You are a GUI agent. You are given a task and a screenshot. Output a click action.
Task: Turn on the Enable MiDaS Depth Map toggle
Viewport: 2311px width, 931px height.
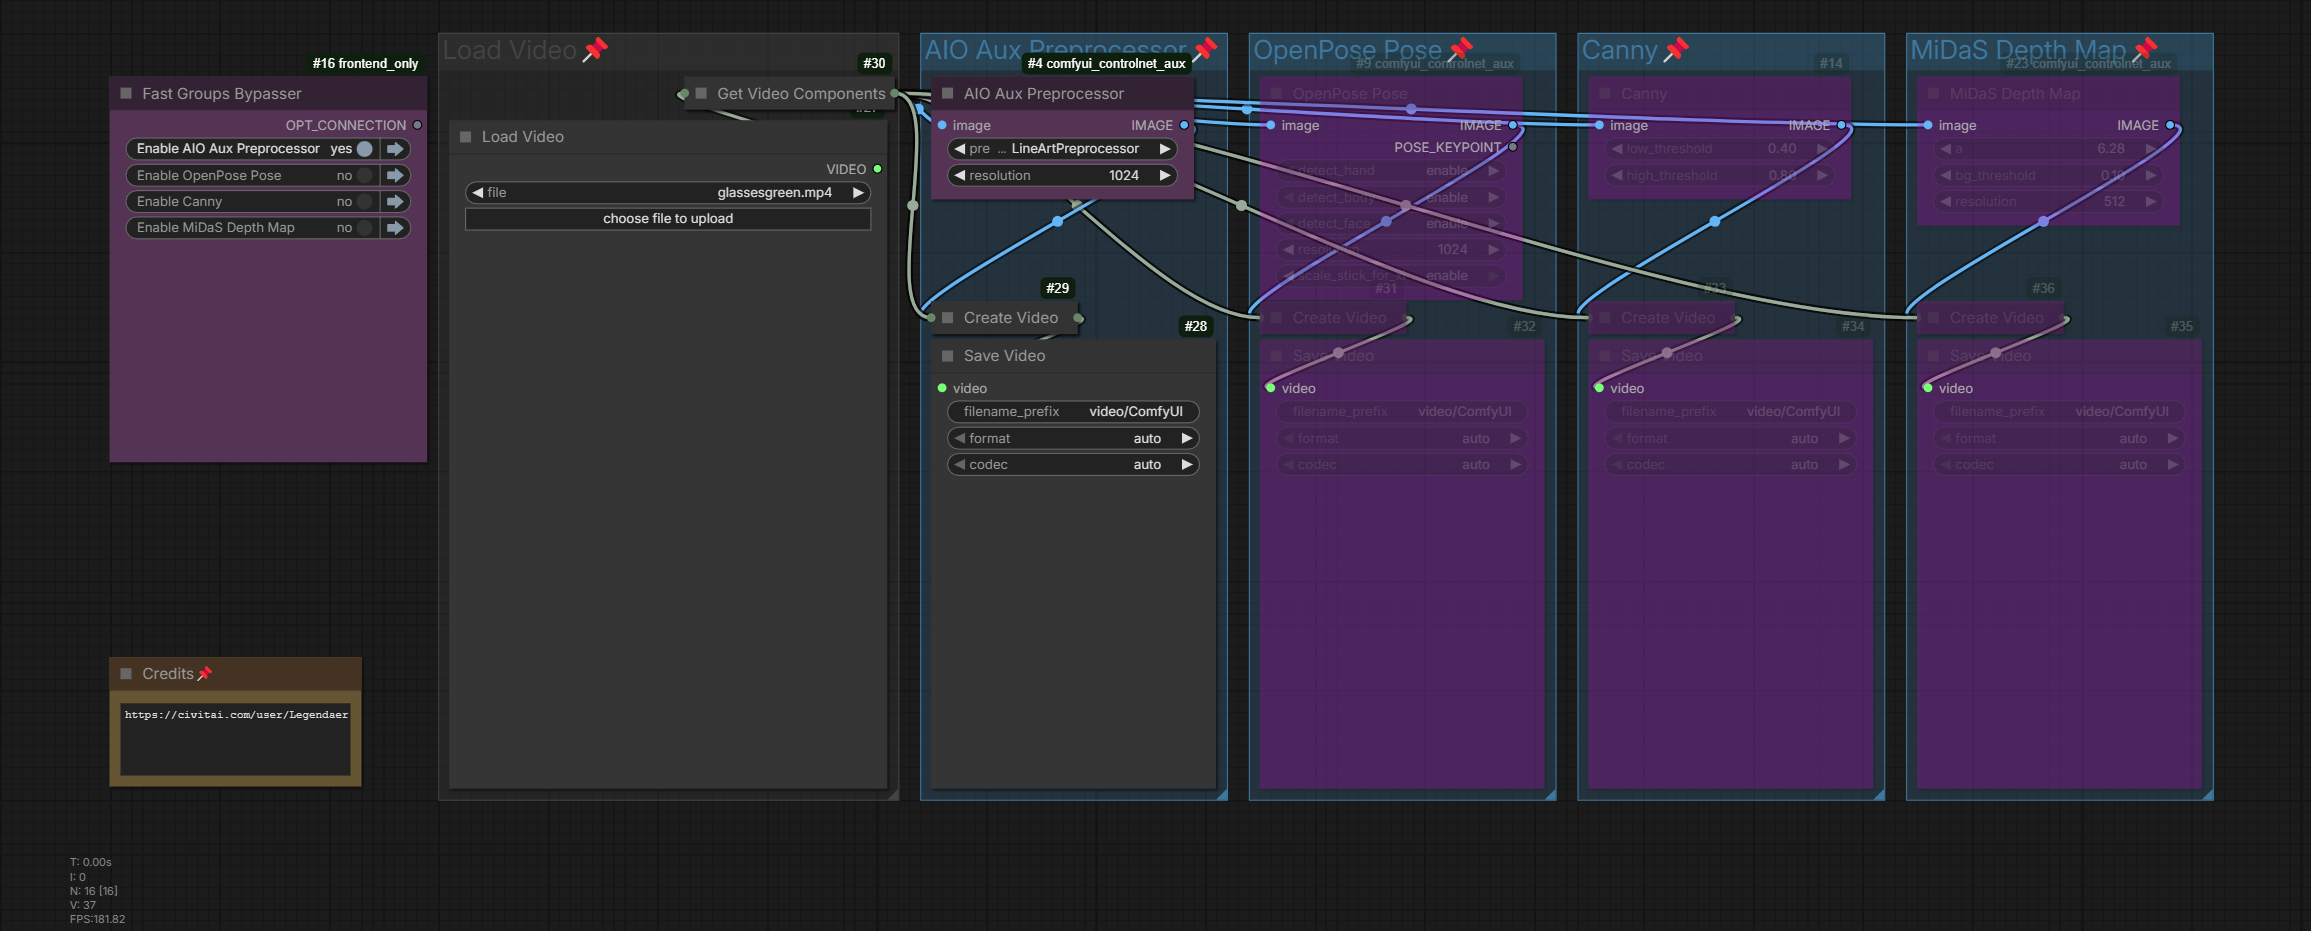point(365,228)
